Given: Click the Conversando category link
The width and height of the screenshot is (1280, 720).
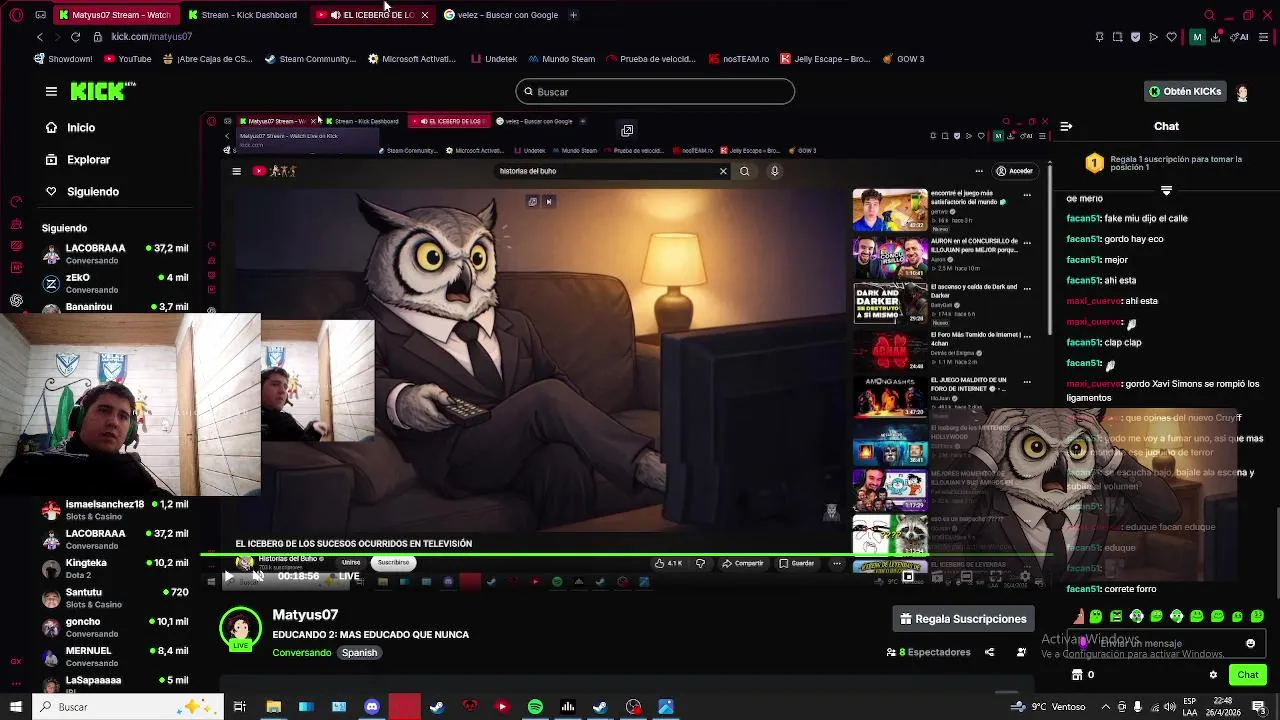Looking at the screenshot, I should tap(302, 653).
